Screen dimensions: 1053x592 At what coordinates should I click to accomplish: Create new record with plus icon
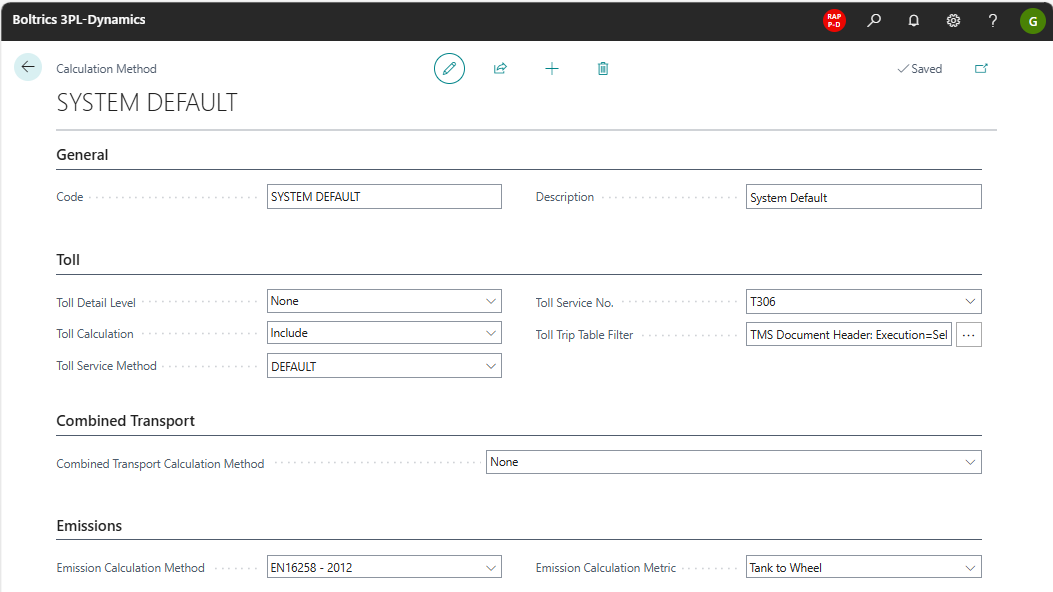pos(552,68)
